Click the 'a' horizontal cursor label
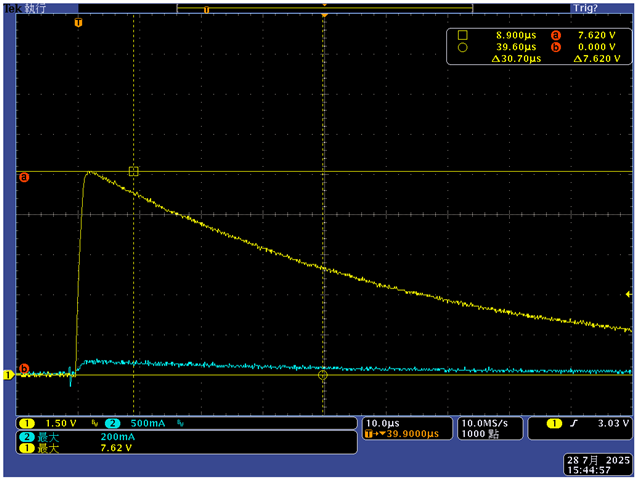Screen dimensions: 639x480 tap(24, 177)
